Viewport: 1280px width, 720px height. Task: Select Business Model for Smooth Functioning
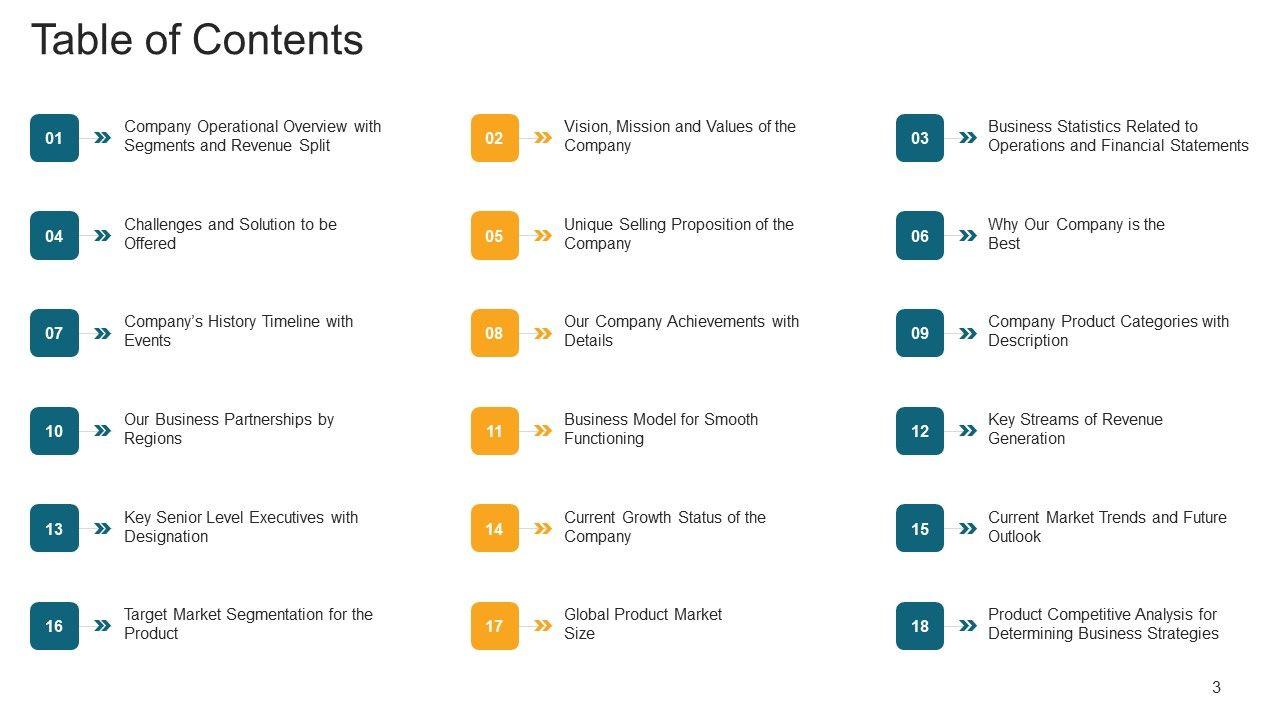660,429
